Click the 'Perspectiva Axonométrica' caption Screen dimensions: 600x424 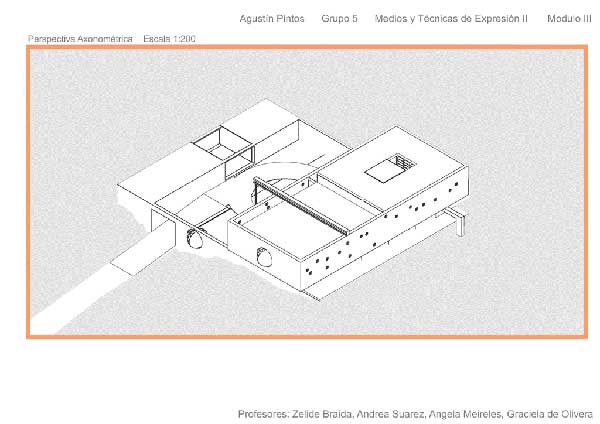[80, 39]
